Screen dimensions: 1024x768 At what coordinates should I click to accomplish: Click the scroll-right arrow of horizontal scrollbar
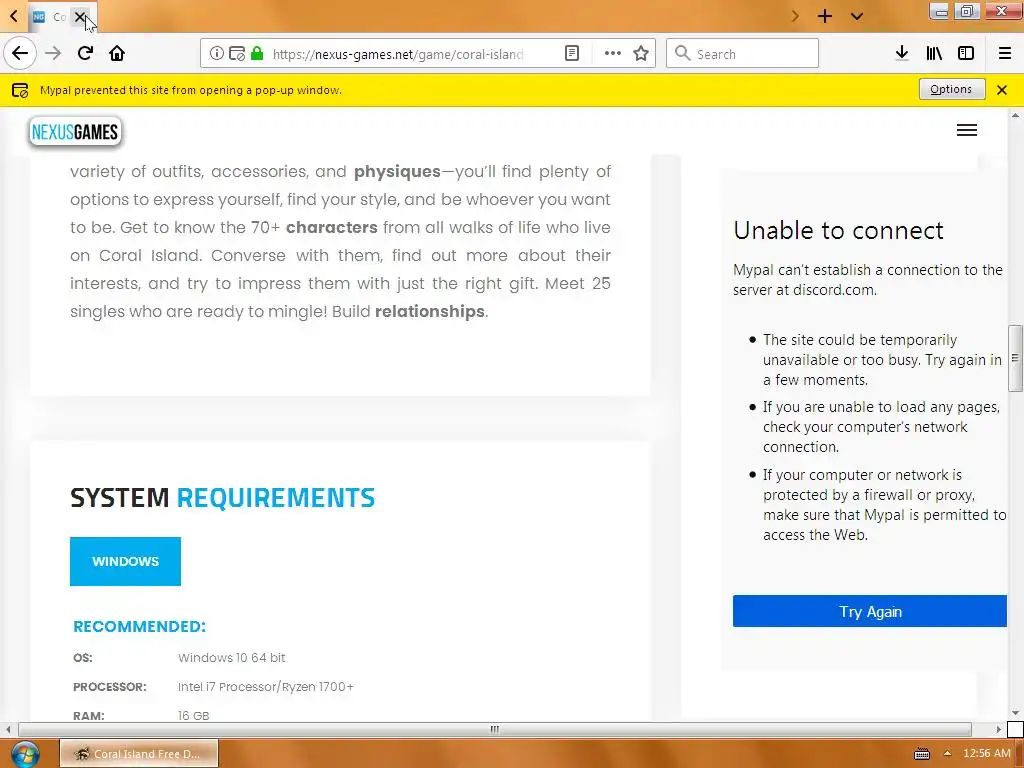(999, 729)
